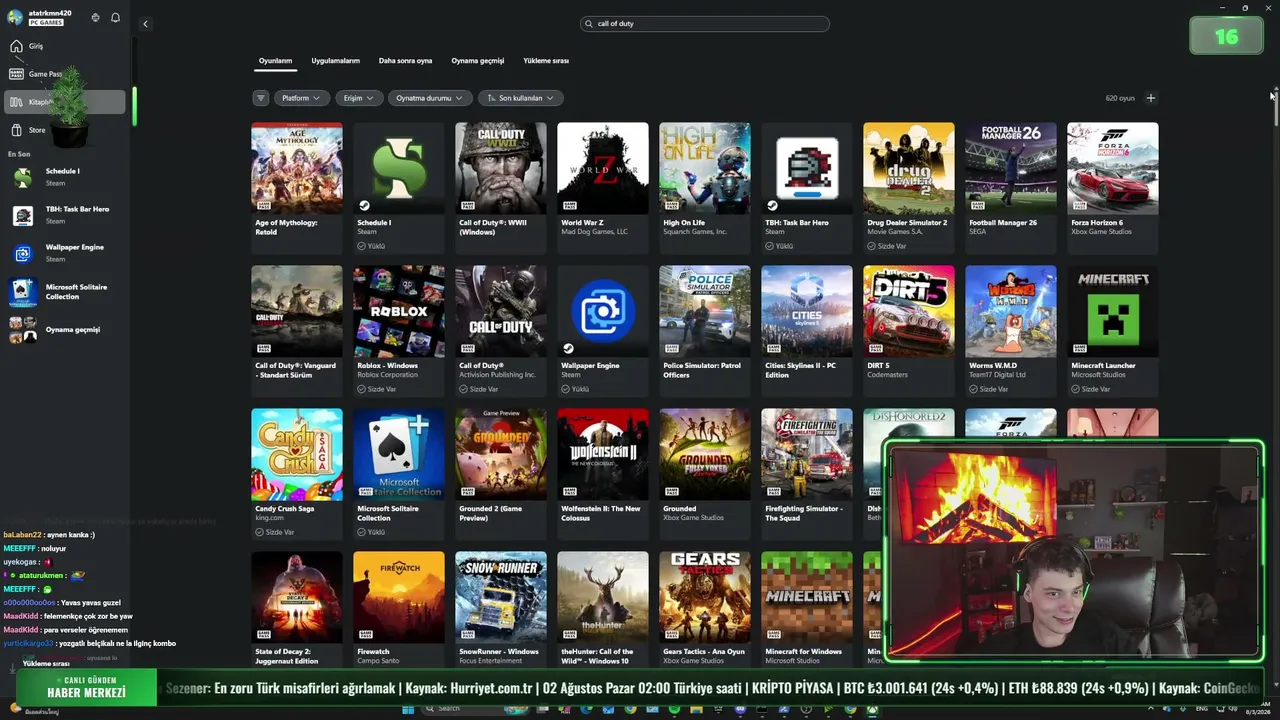Open the Daha sonra oyna tab
The image size is (1280, 720).
(405, 61)
